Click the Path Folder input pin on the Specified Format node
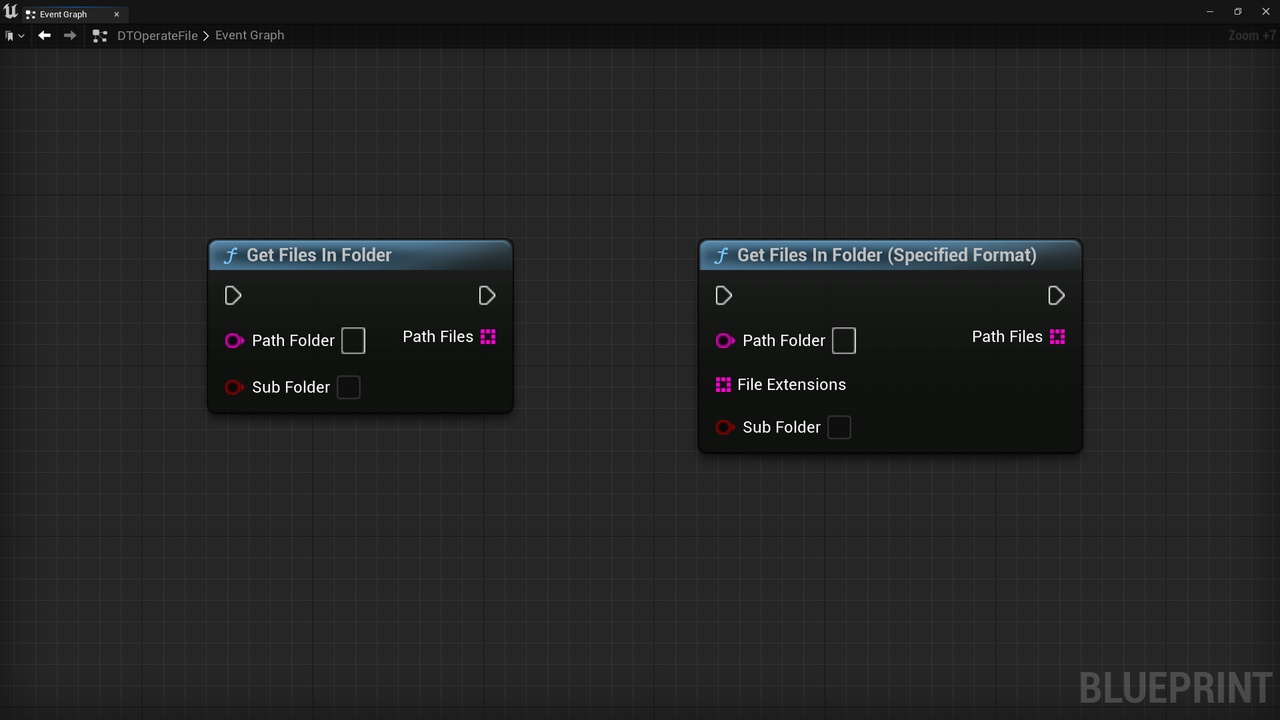 (x=725, y=340)
